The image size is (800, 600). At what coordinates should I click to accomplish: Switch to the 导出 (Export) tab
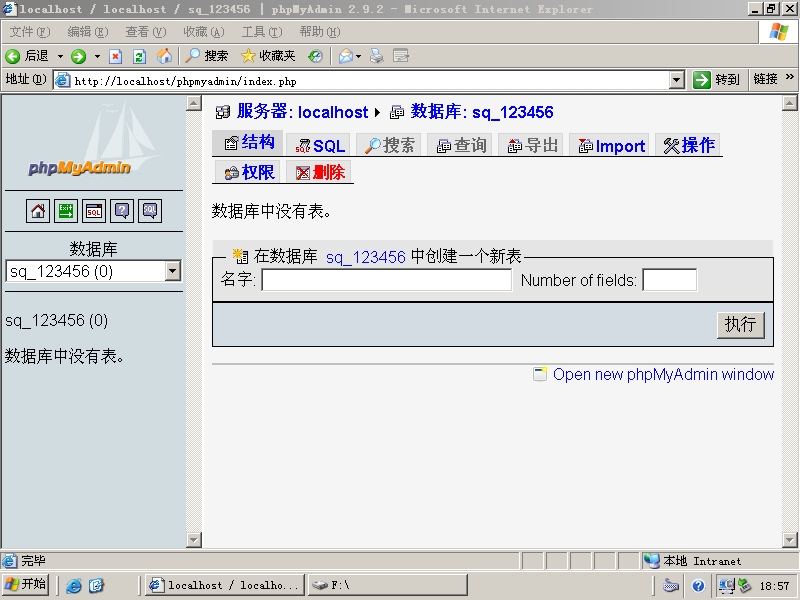coord(532,145)
